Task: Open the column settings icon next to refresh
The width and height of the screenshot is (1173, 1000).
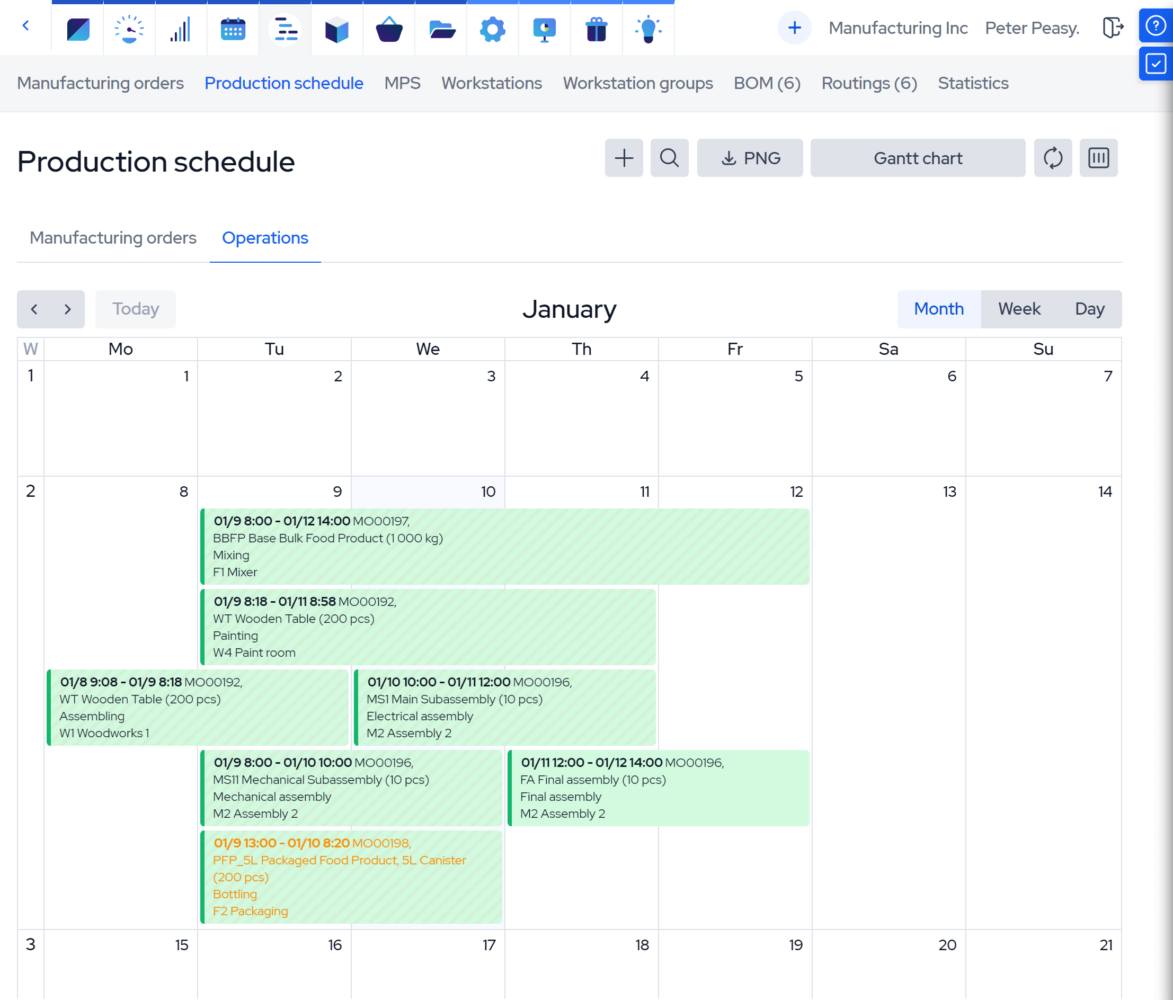Action: (1098, 157)
